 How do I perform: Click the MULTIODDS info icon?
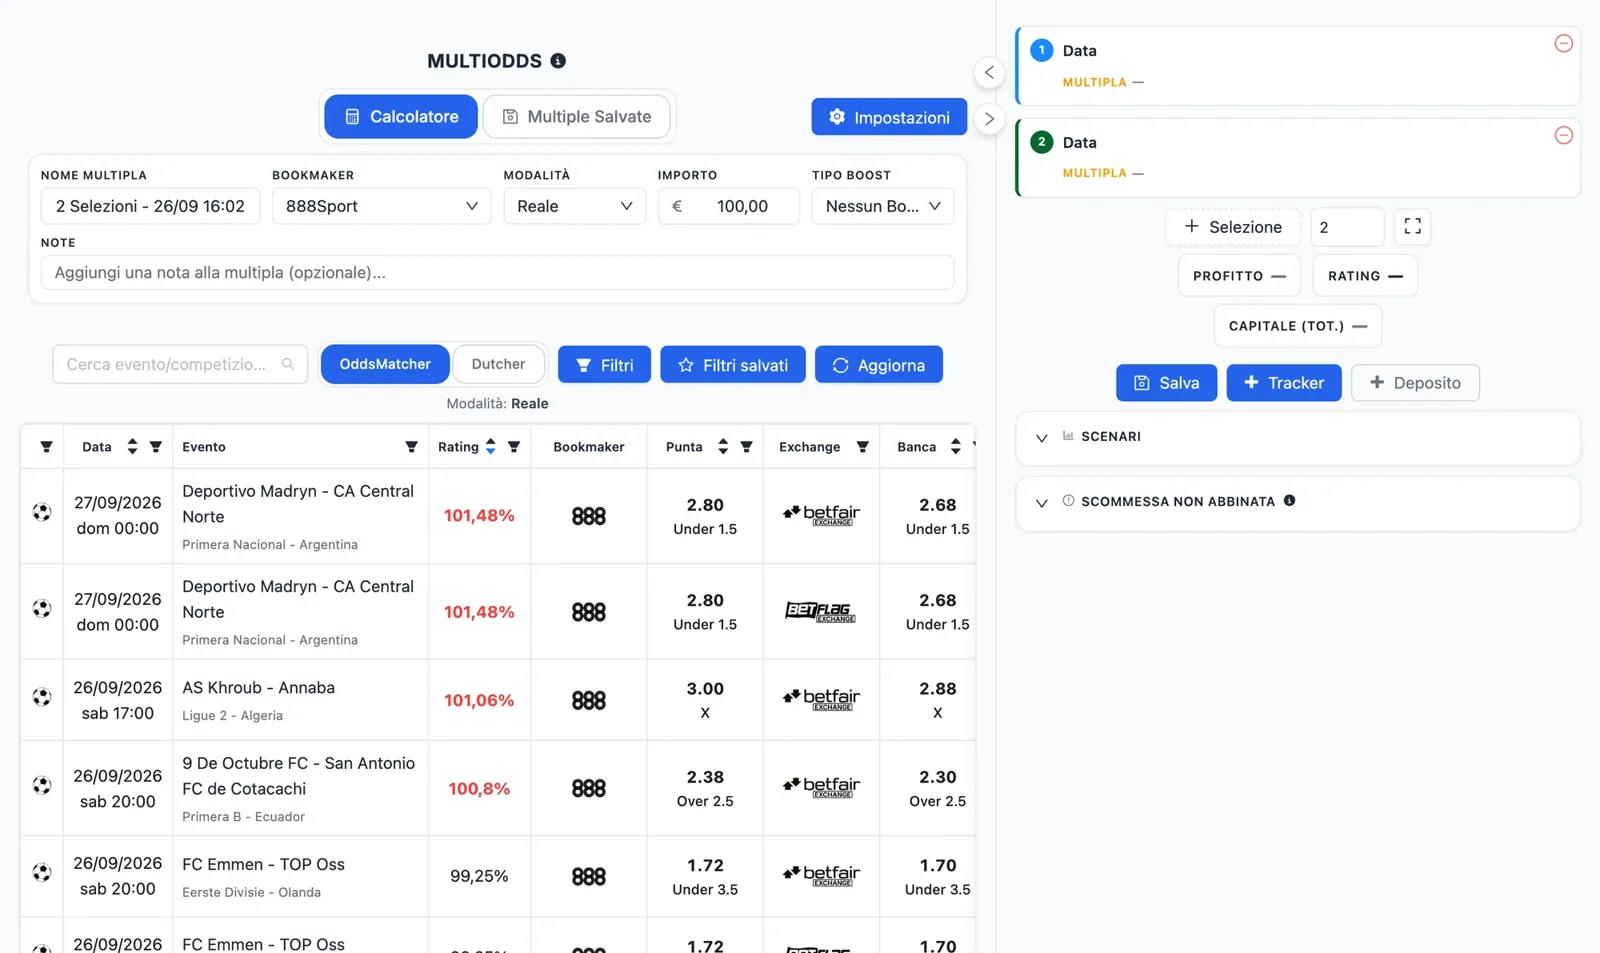coord(558,61)
